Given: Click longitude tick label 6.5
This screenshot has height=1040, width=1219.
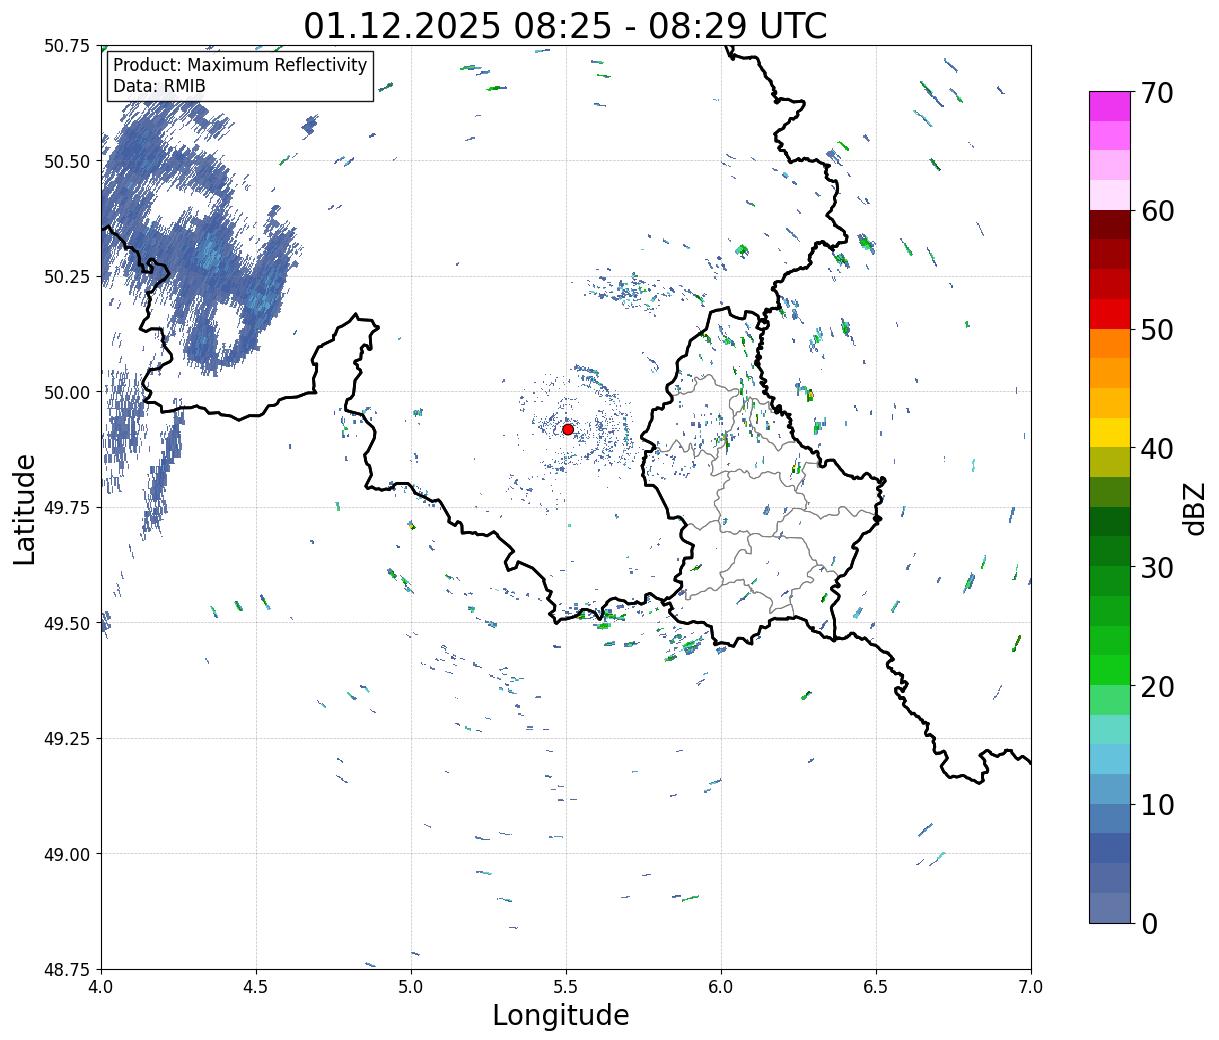Looking at the screenshot, I should tap(876, 986).
